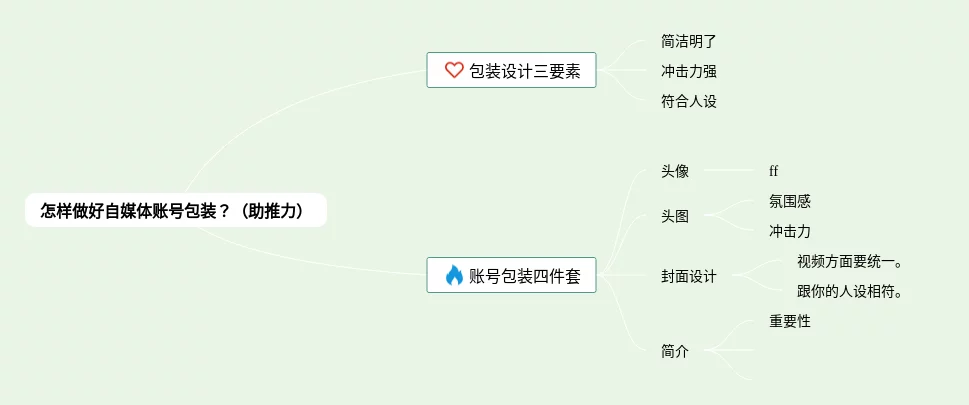Click the 跟你的人设相符。 node
This screenshot has width=969, height=405.
[x=850, y=292]
